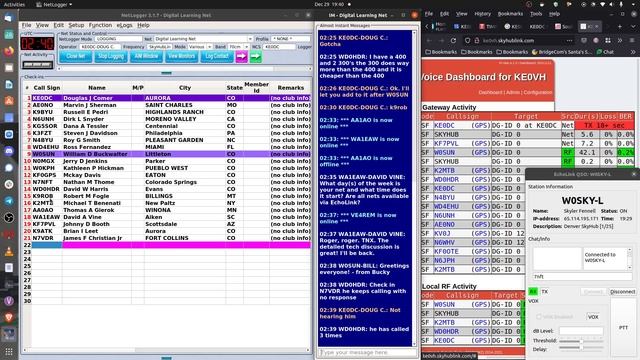Open the LibreOffice Writer icon in dock
This screenshot has width=640, height=360.
click(9, 84)
